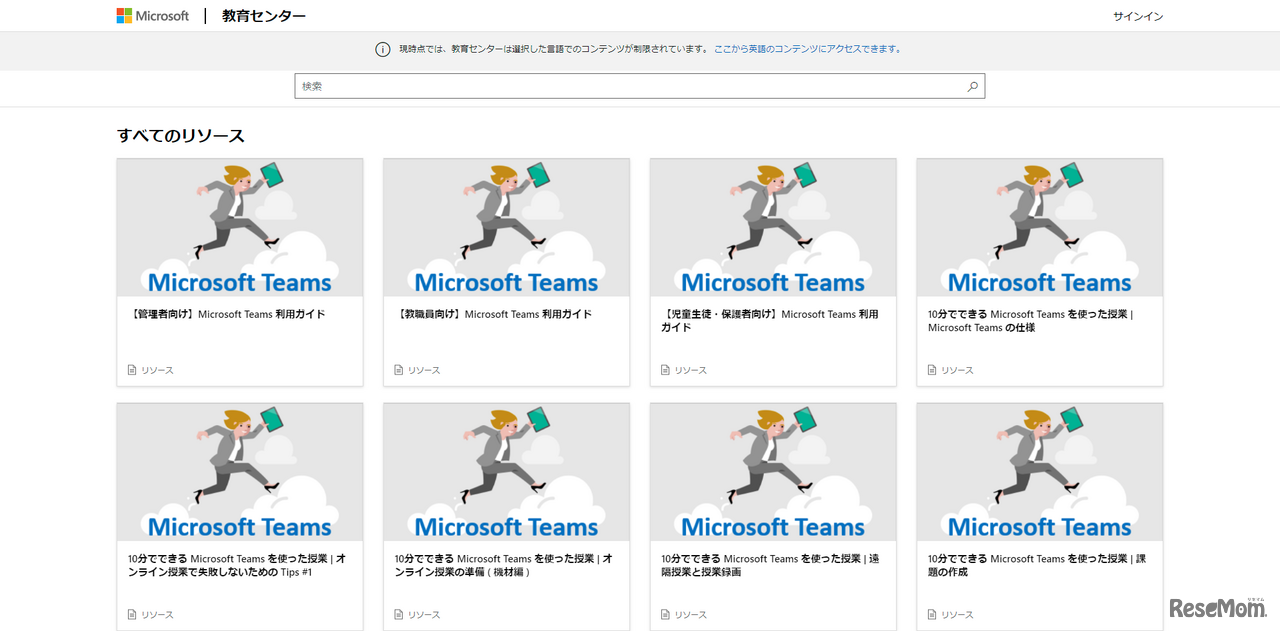Open the 教育センター home link
1280x631 pixels.
pyautogui.click(x=264, y=16)
